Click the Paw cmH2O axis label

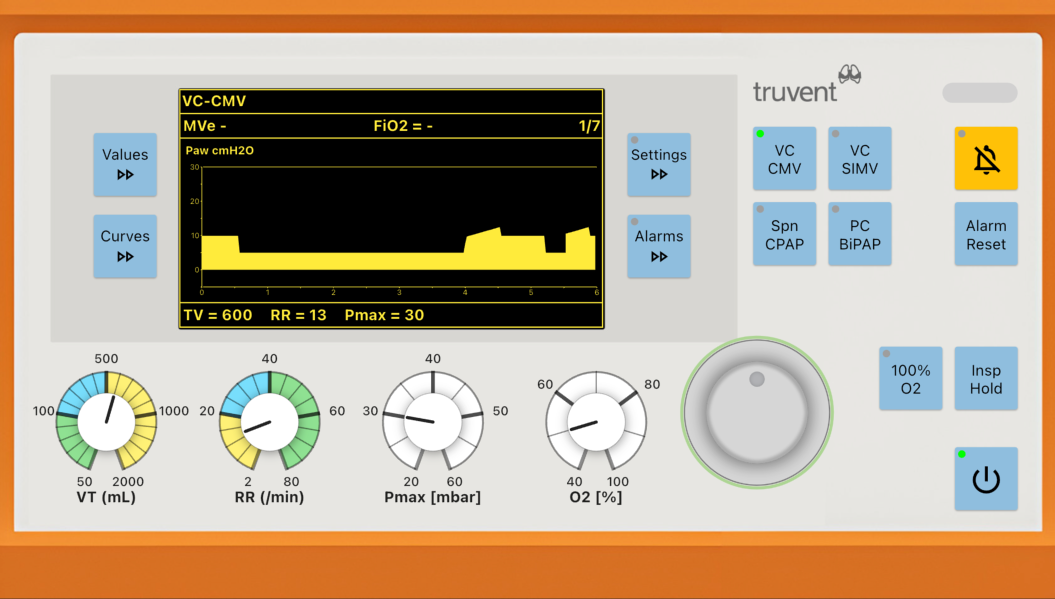click(x=219, y=150)
